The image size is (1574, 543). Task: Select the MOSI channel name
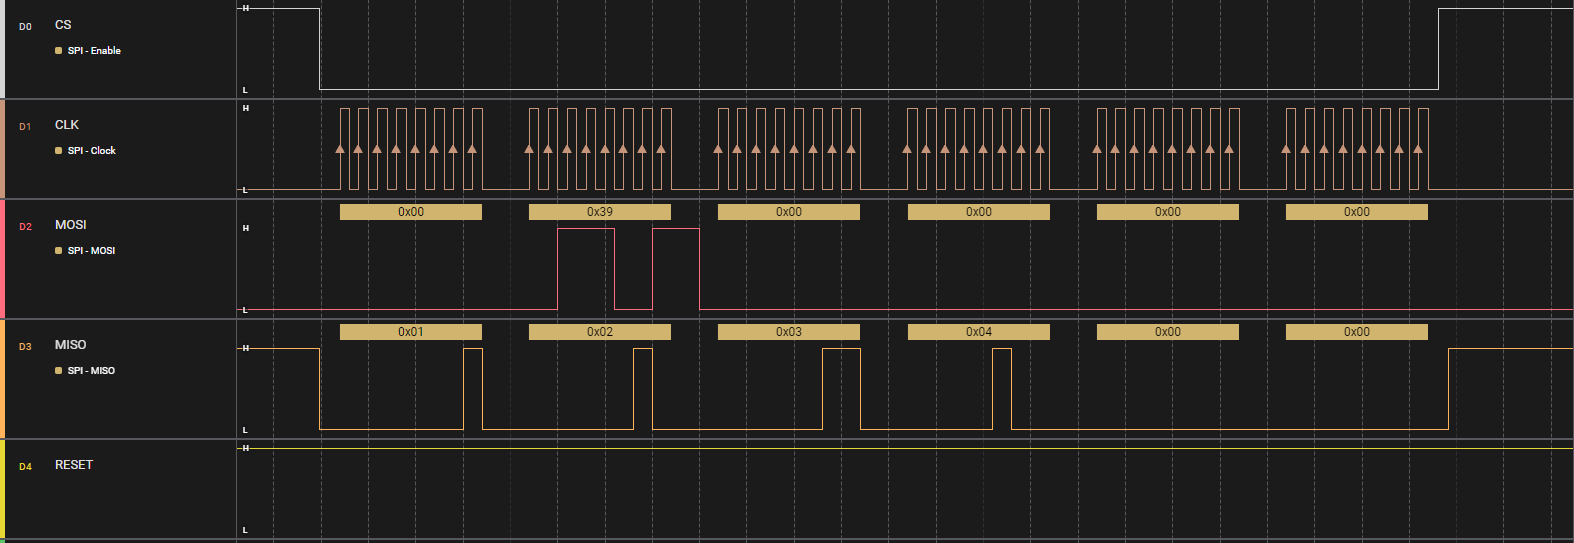click(71, 225)
